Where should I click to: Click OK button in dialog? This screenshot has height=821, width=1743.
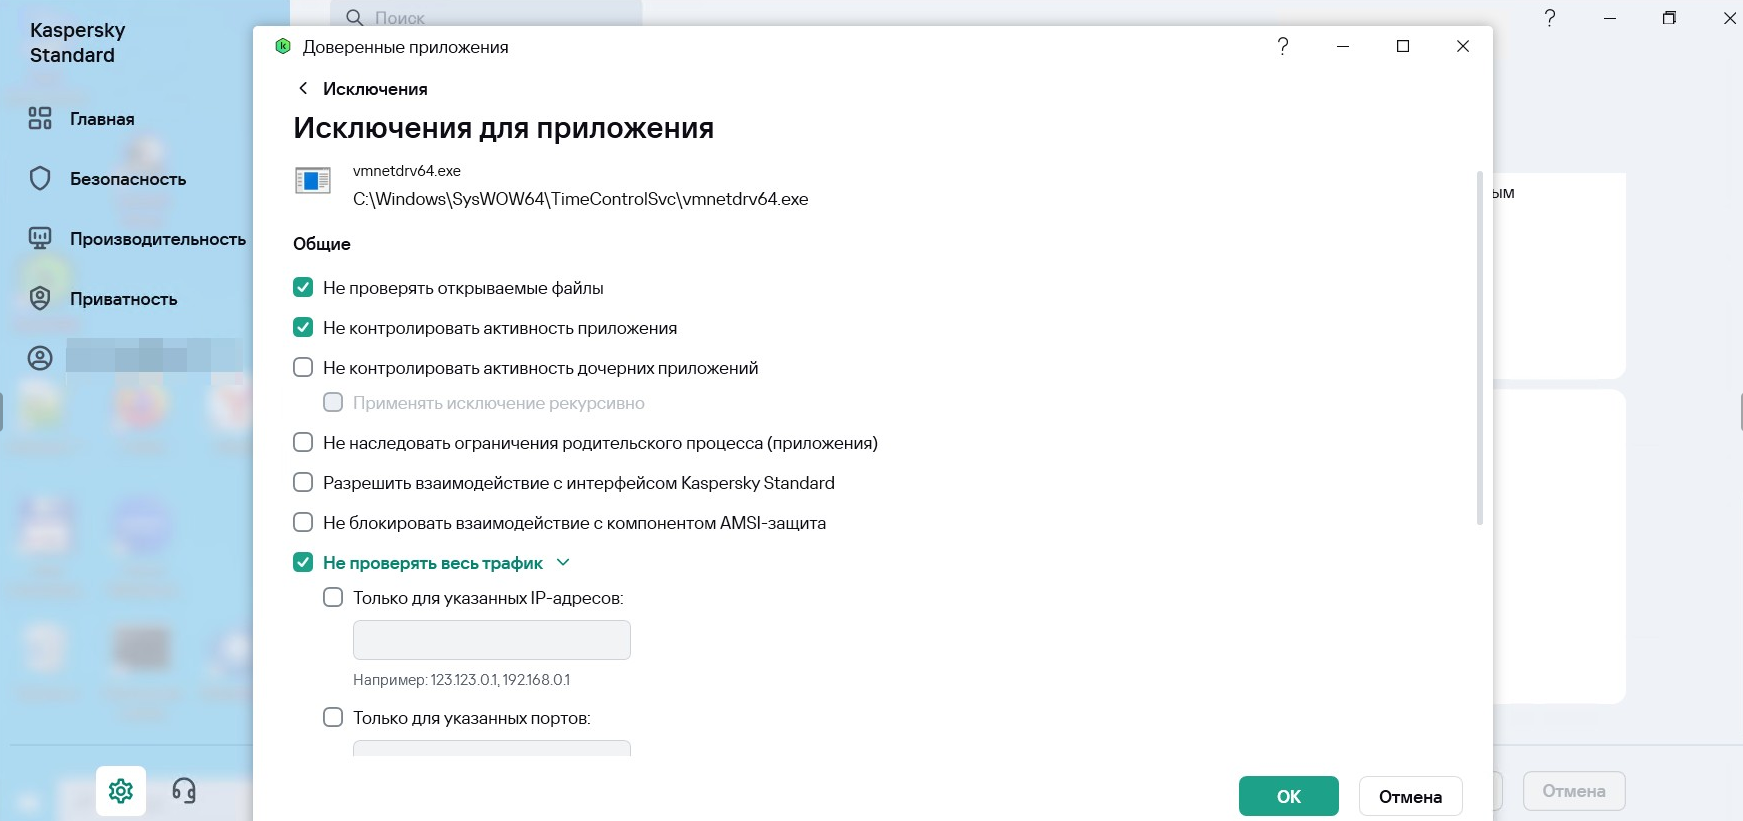coord(1289,796)
